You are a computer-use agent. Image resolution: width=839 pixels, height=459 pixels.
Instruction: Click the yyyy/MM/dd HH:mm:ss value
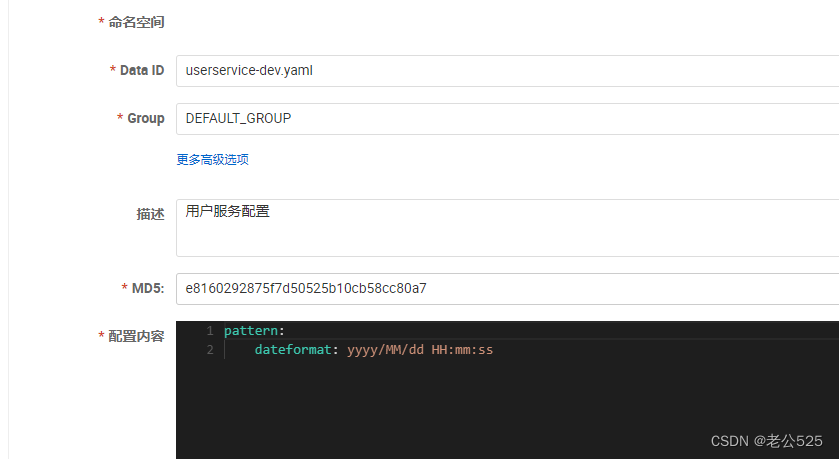coord(420,350)
